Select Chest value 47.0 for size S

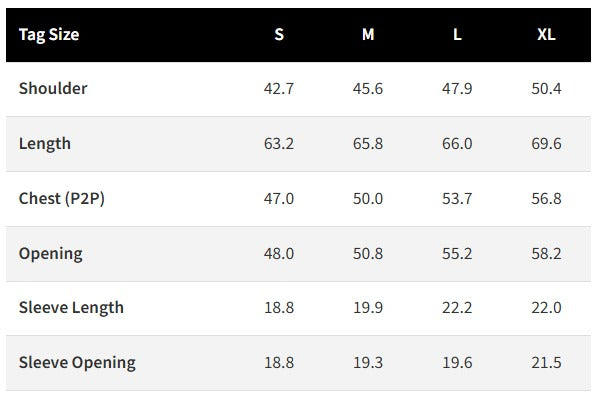279,199
